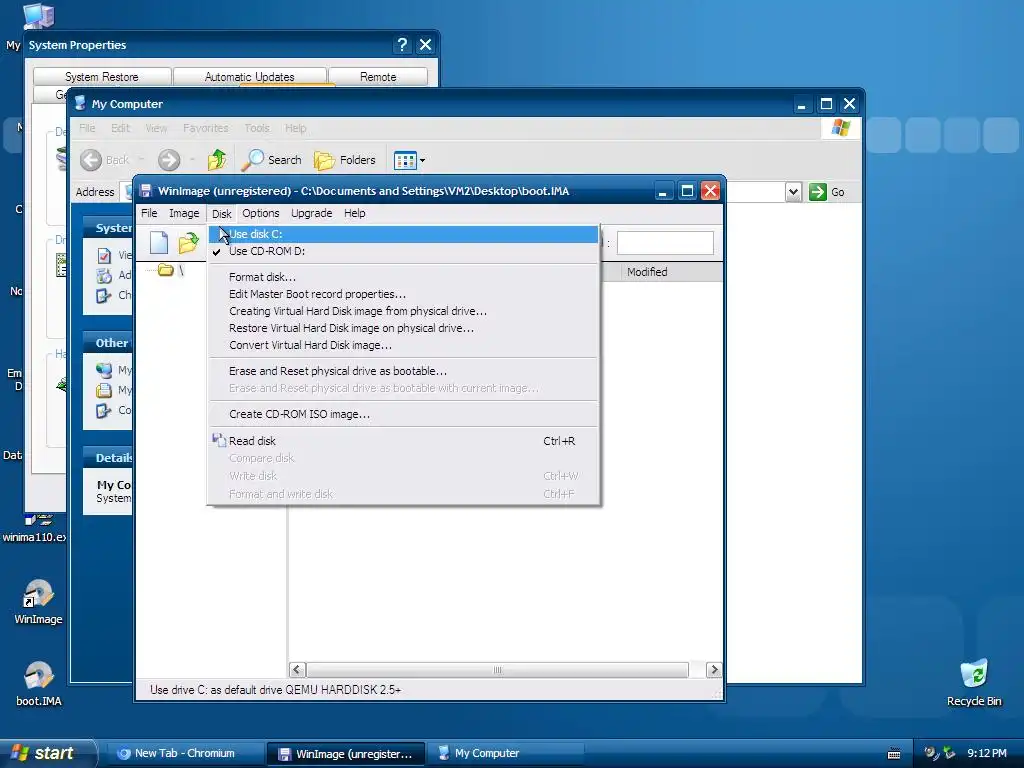
Task: Select Use CD-ROM D: checked entry
Action: pyautogui.click(x=403, y=251)
